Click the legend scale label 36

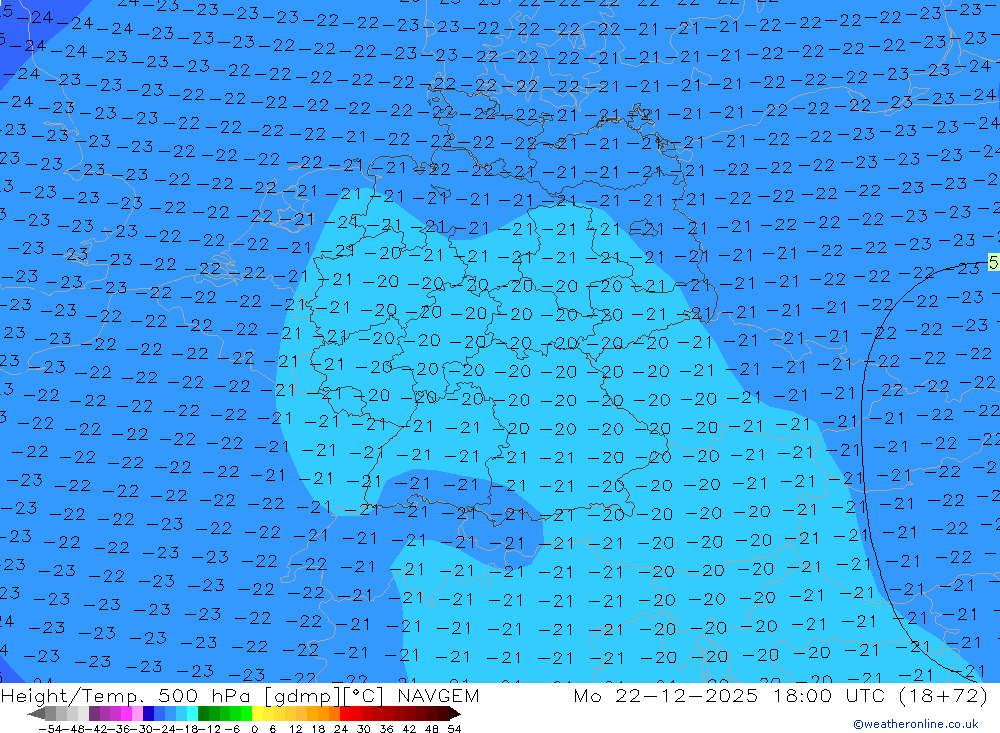point(386,729)
